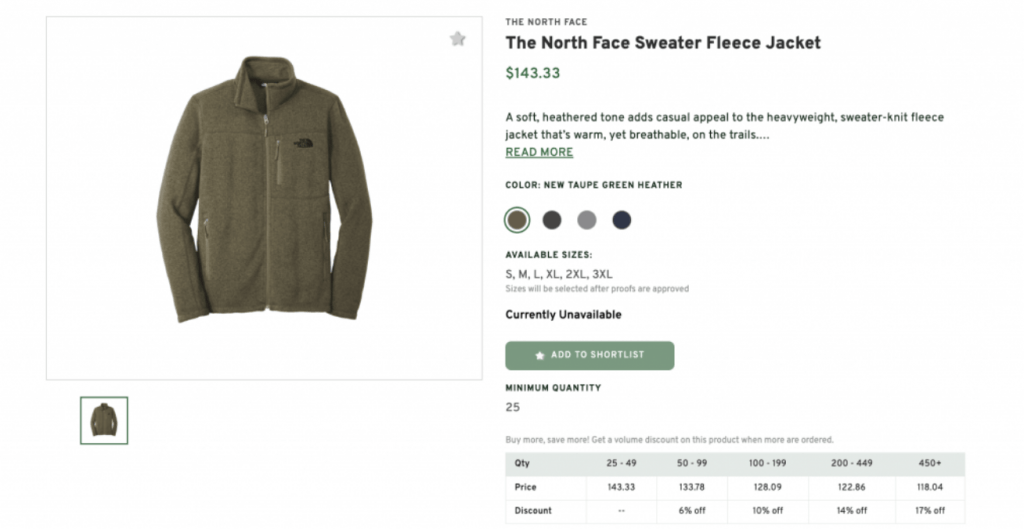Viewport: 1024px width, 529px height.
Task: Select the navy blue color swatch
Action: click(x=622, y=220)
